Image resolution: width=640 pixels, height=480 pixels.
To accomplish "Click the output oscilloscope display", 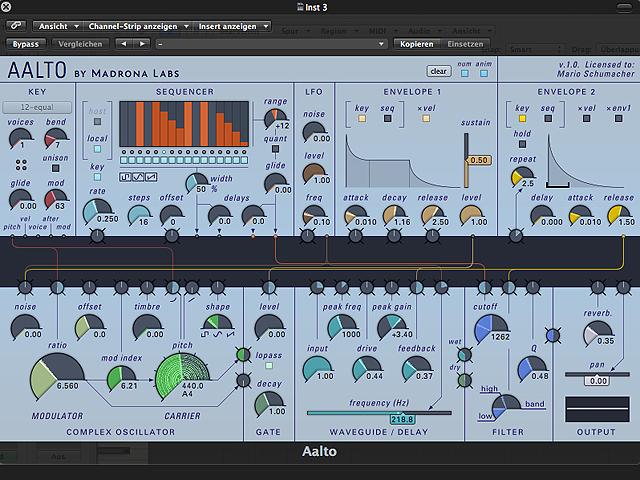I will point(598,409).
